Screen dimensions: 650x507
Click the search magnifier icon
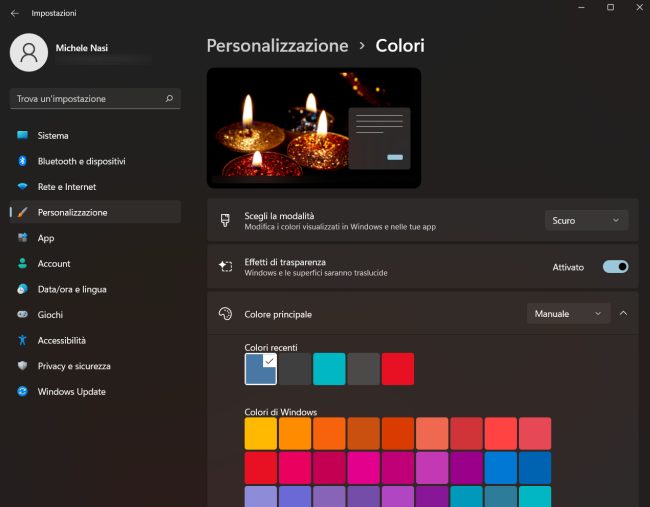(169, 99)
